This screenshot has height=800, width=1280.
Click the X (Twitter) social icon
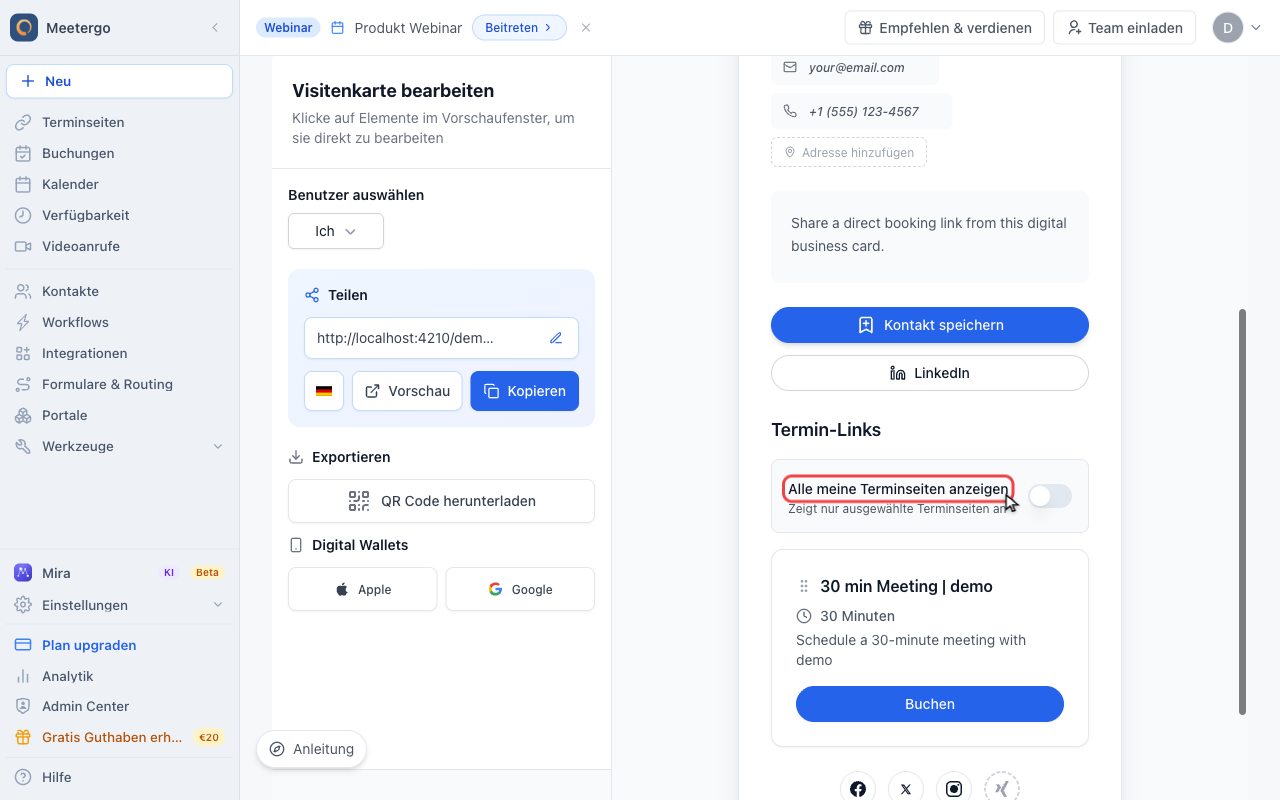[x=906, y=789]
